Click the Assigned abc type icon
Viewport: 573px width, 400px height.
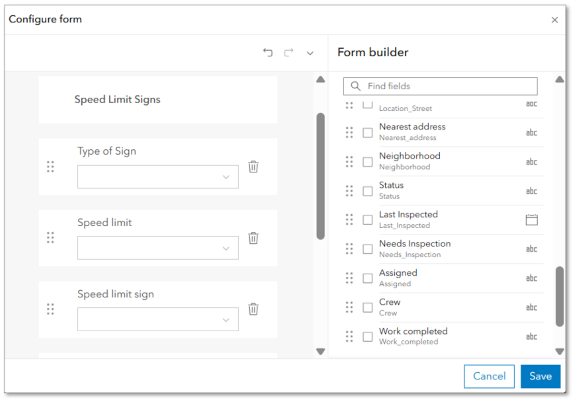click(x=531, y=278)
